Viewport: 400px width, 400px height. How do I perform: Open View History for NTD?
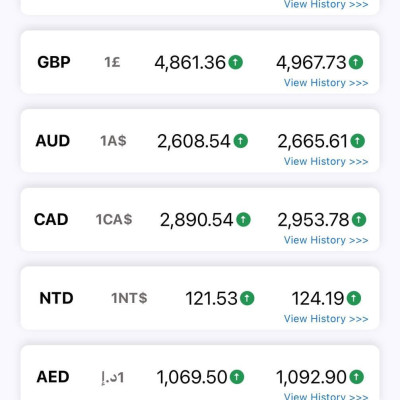pyautogui.click(x=326, y=319)
